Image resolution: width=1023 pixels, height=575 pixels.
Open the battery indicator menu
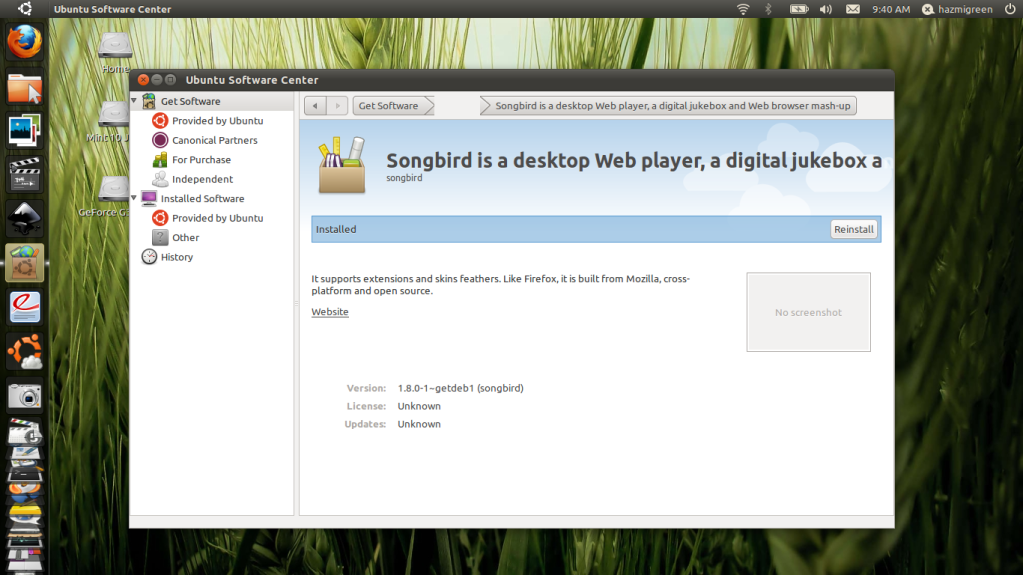(799, 9)
